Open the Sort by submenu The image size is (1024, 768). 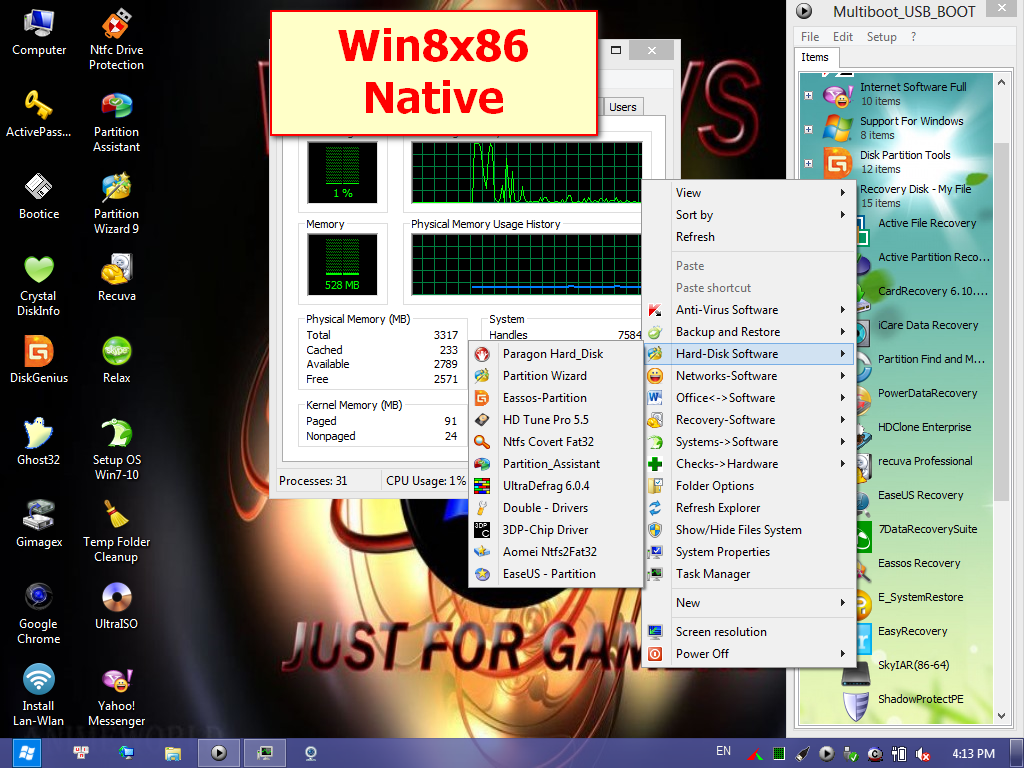748,215
